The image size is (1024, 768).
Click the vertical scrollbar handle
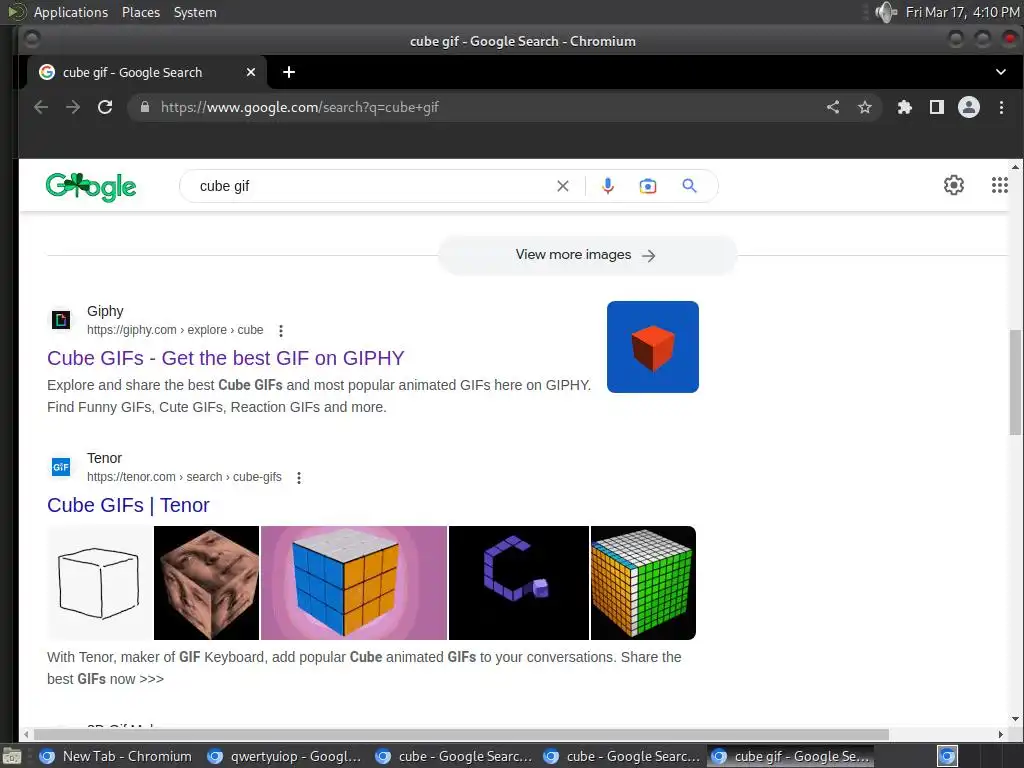[x=1015, y=382]
